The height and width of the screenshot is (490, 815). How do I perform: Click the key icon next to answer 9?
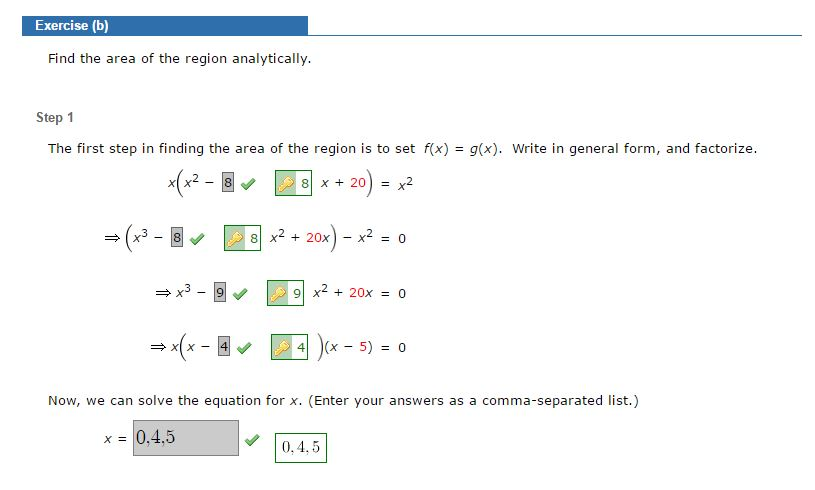tap(278, 293)
